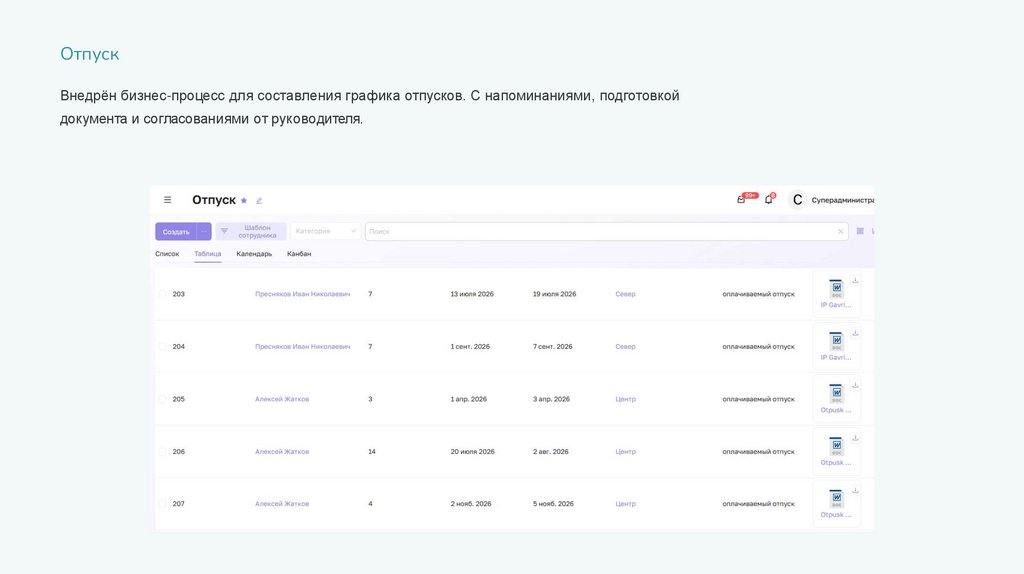Image resolution: width=1024 pixels, height=574 pixels.
Task: Clear the search field with the X icon
Action: coord(840,232)
